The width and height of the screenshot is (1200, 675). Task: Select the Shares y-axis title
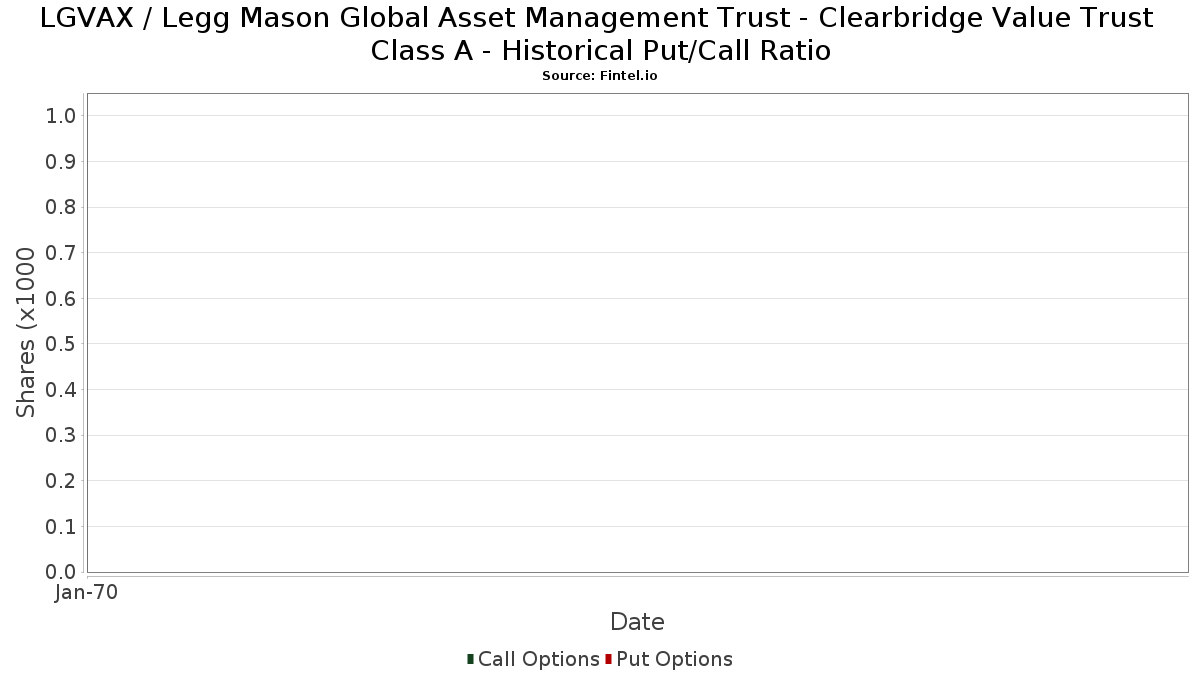(26, 332)
